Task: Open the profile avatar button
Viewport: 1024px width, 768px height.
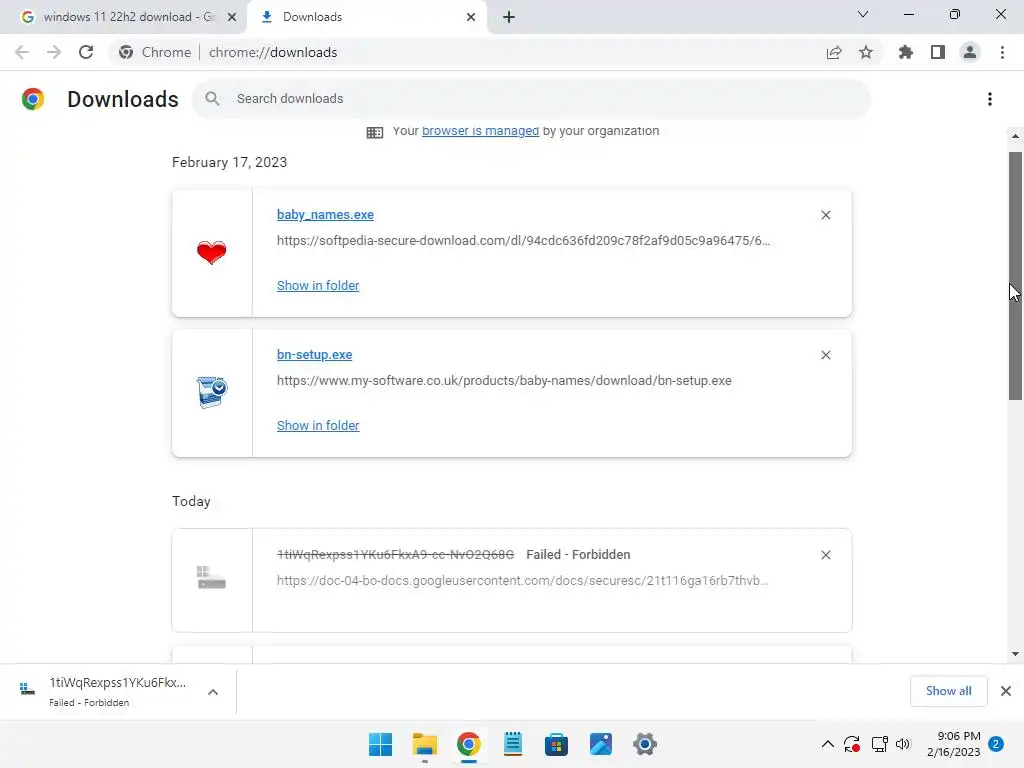Action: [x=970, y=52]
